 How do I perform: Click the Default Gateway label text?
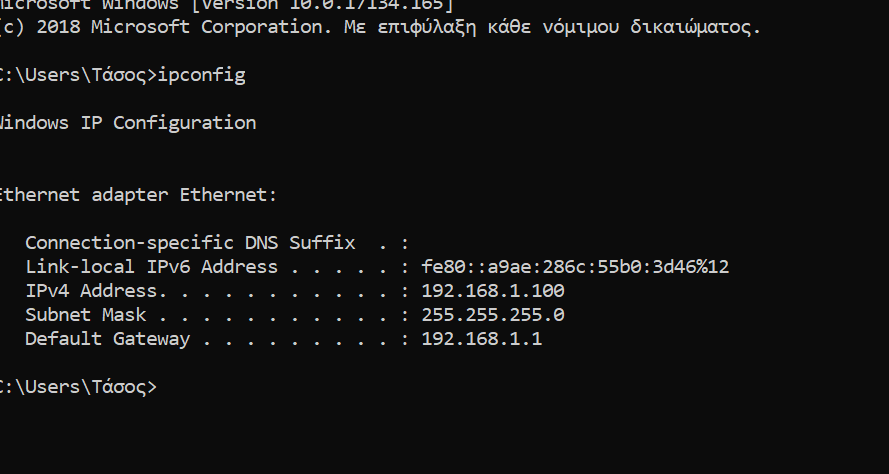[x=107, y=339]
